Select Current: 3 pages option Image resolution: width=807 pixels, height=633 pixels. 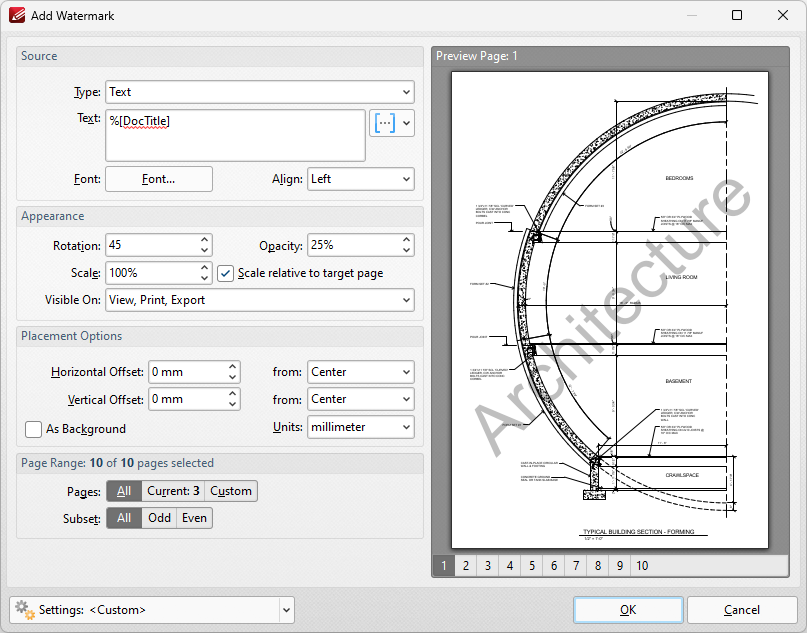[173, 491]
